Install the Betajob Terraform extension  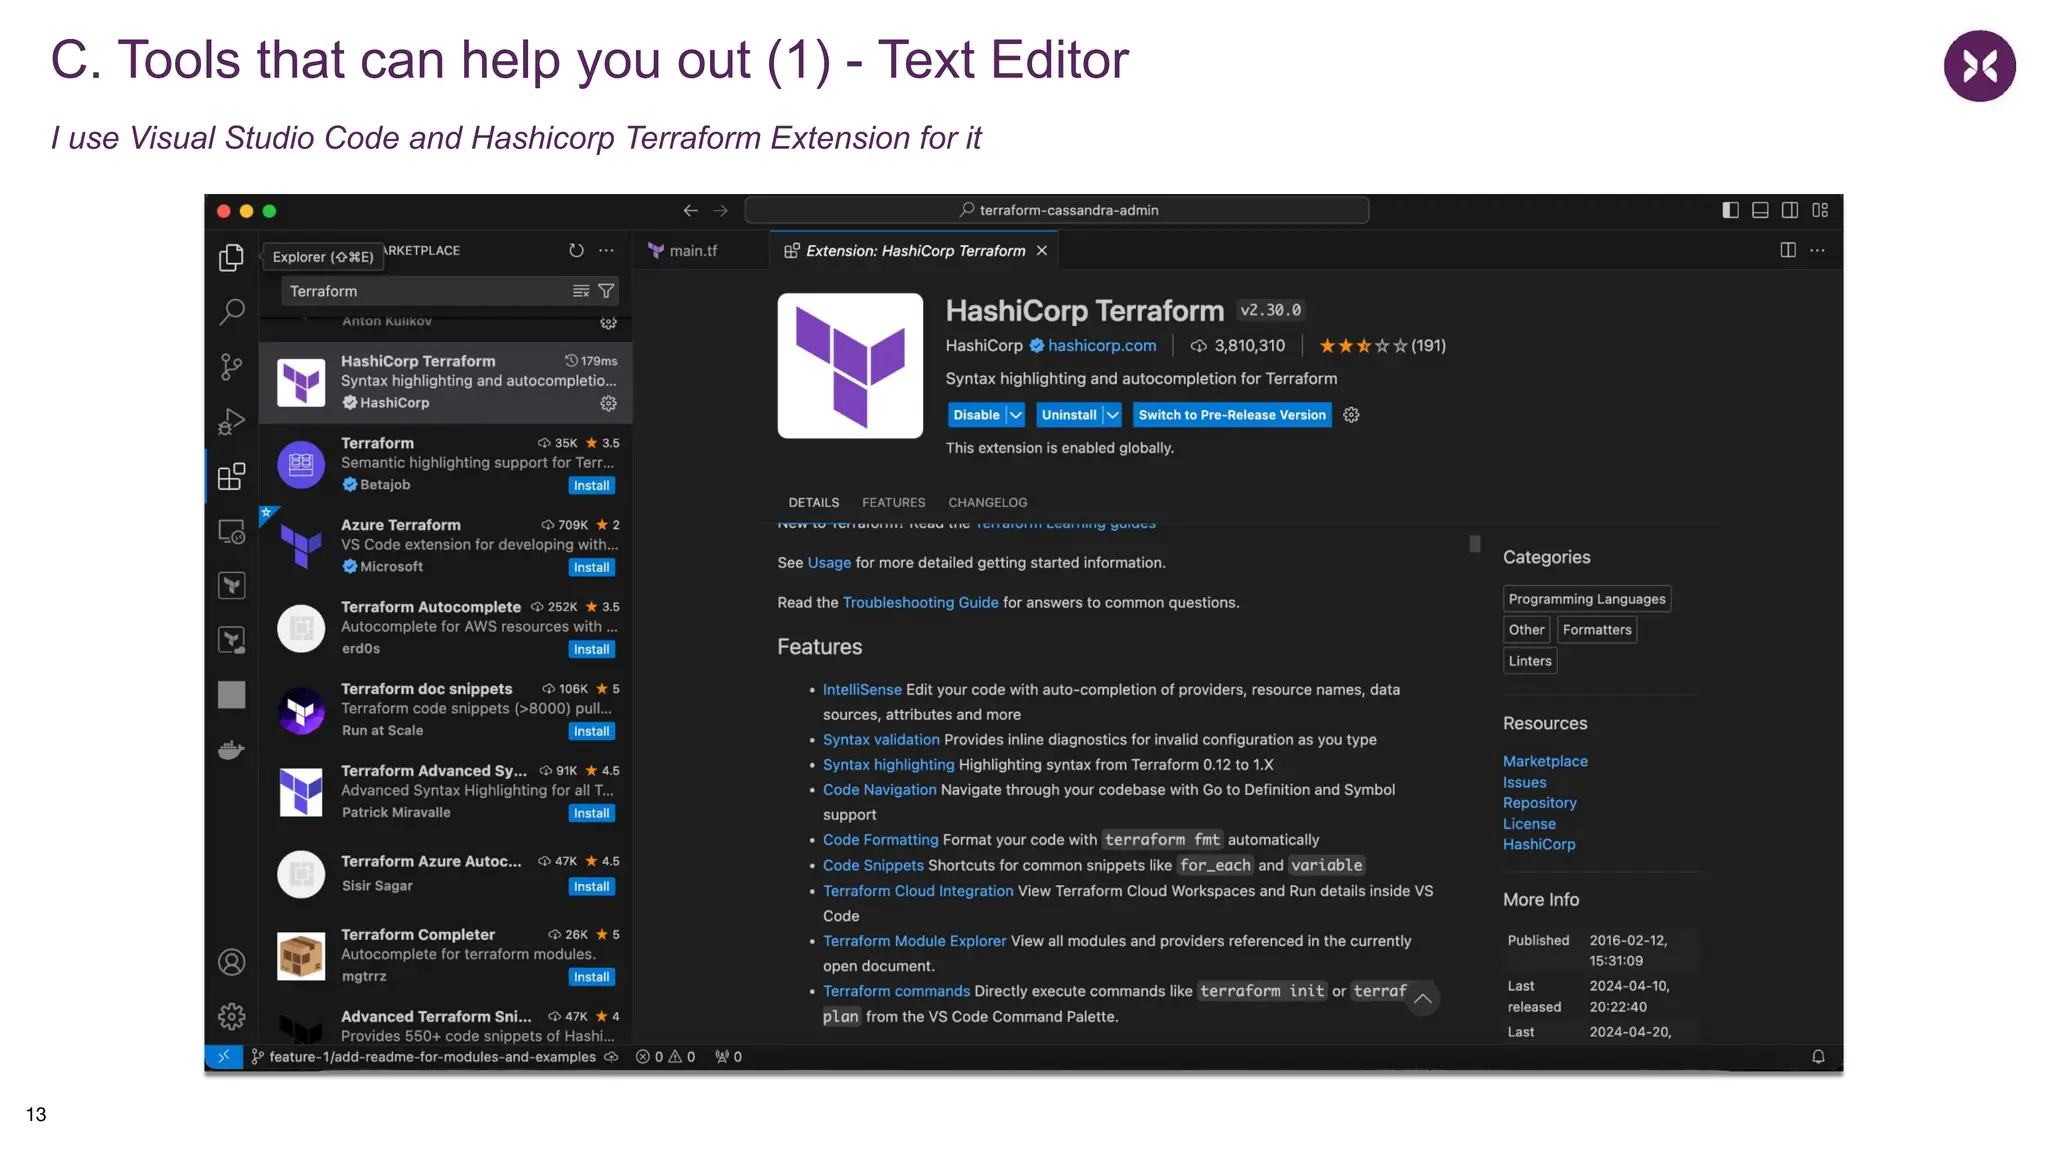[592, 486]
